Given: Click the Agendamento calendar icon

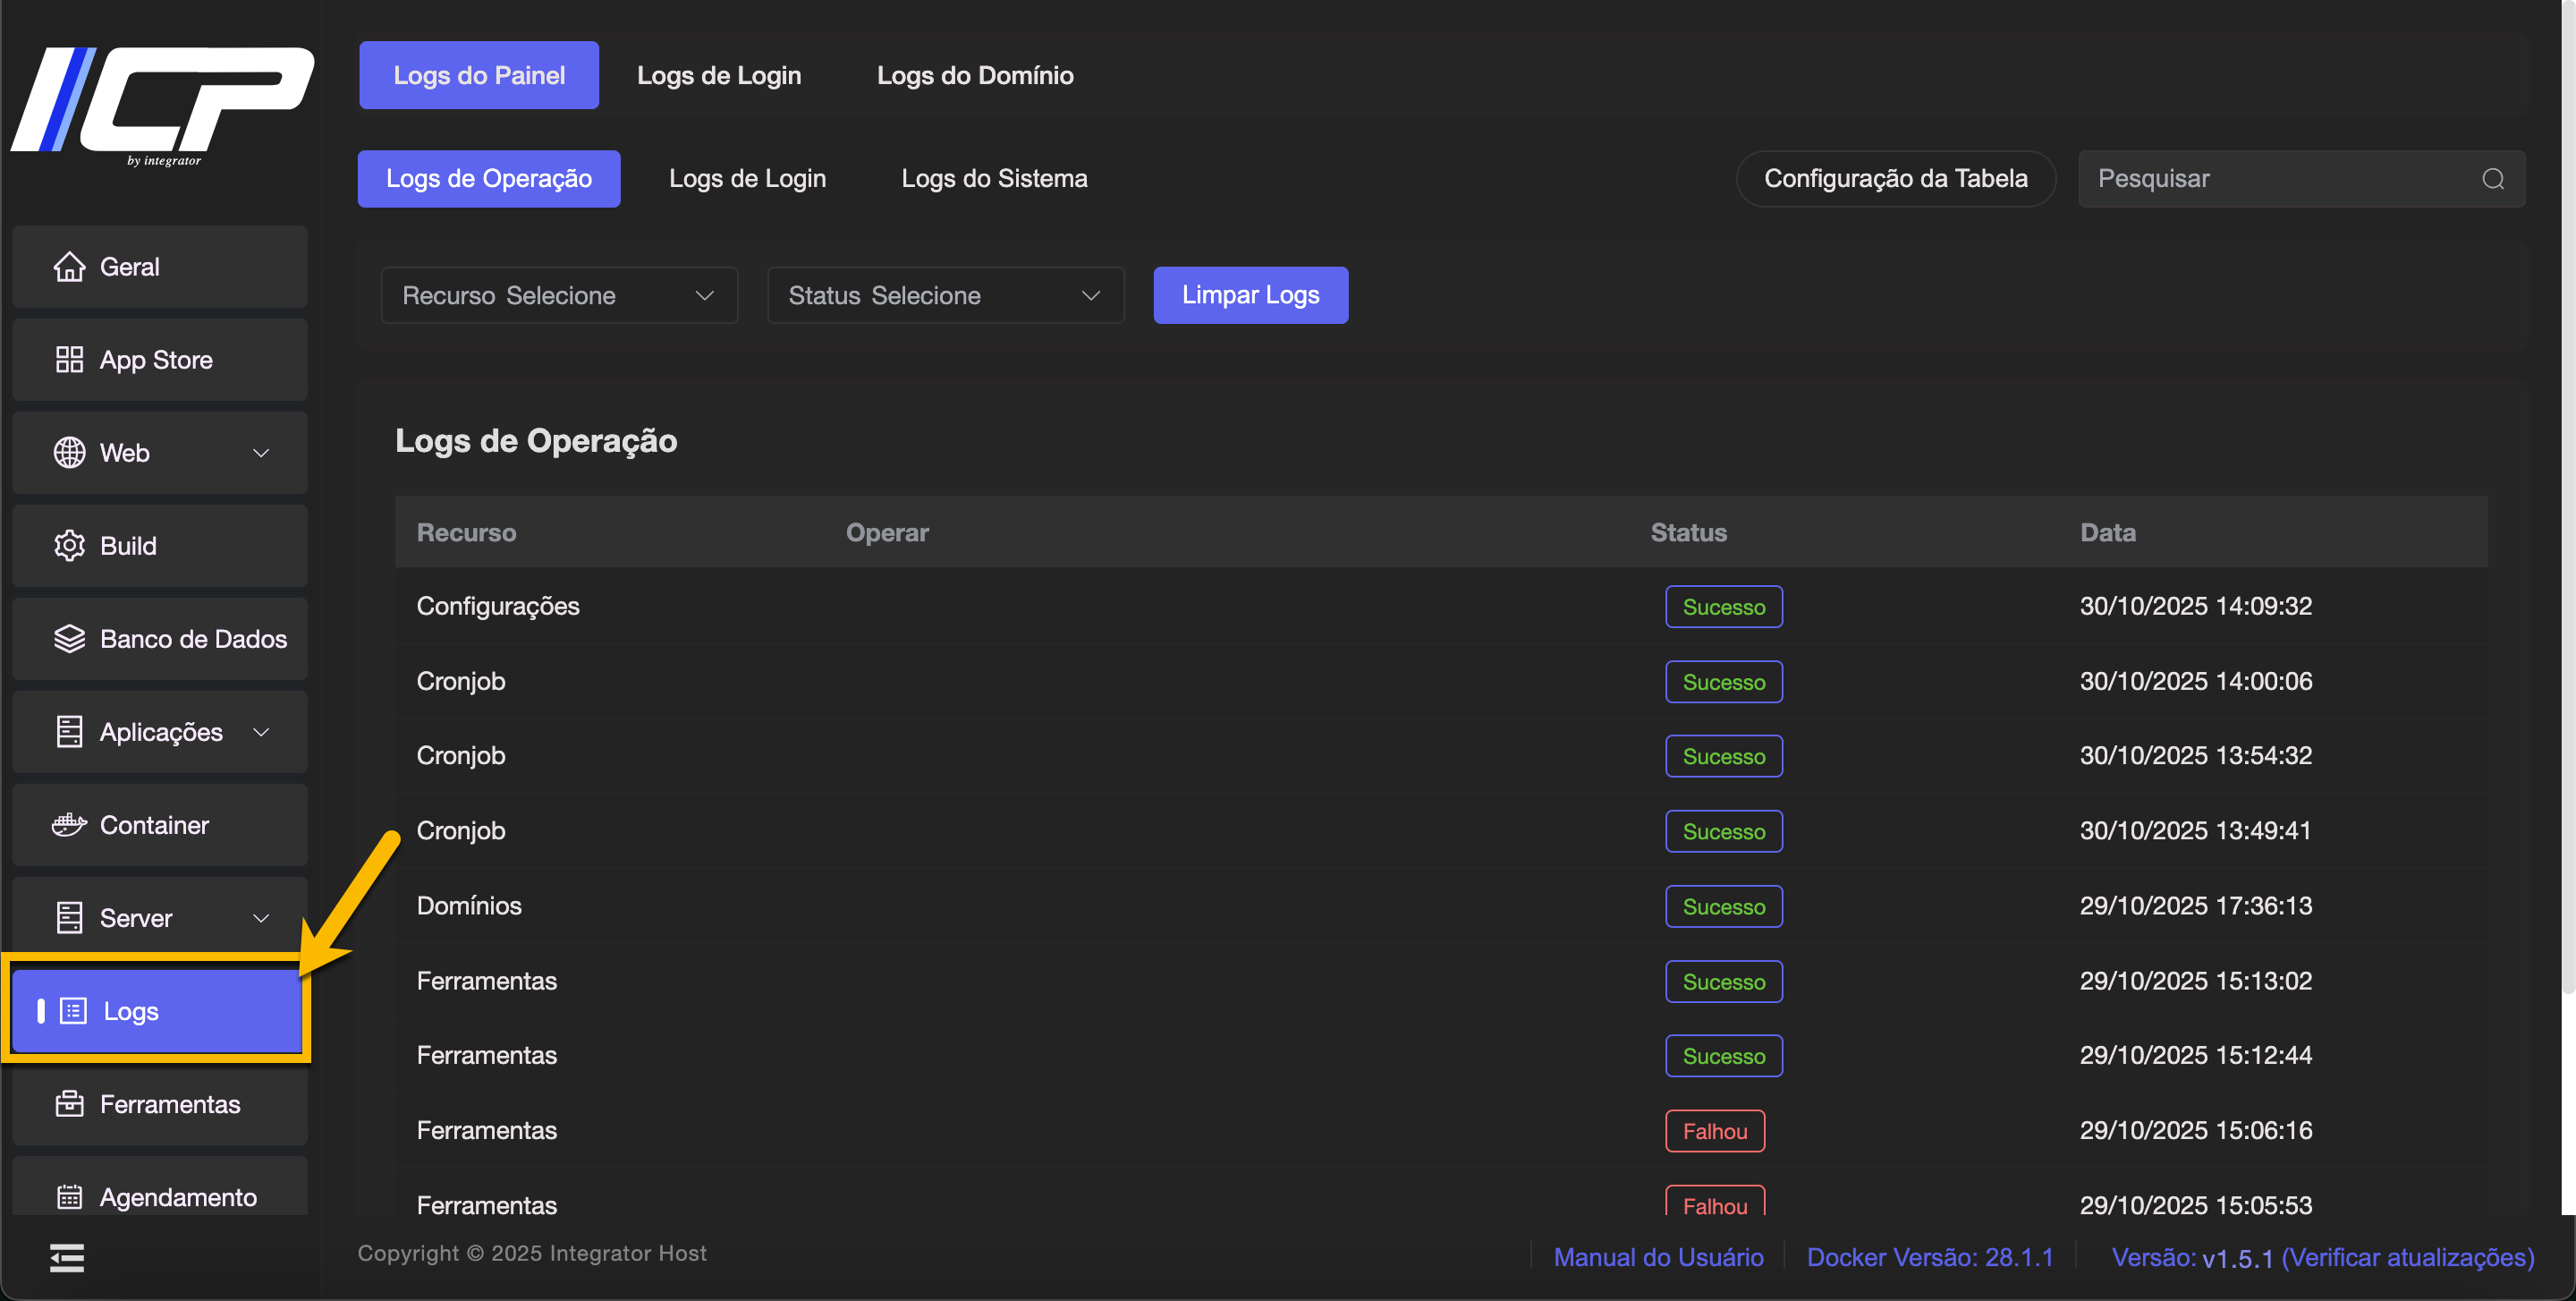Looking at the screenshot, I should (x=69, y=1197).
